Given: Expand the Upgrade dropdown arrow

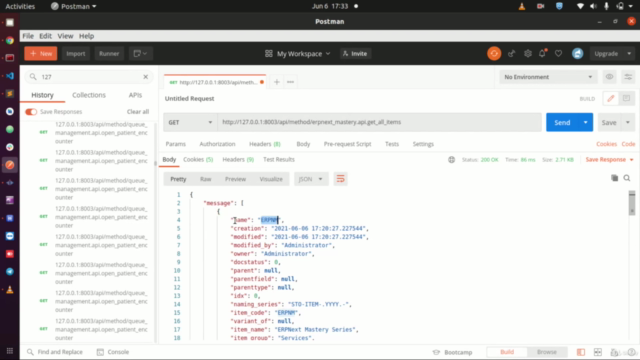Looking at the screenshot, I should click(x=629, y=53).
